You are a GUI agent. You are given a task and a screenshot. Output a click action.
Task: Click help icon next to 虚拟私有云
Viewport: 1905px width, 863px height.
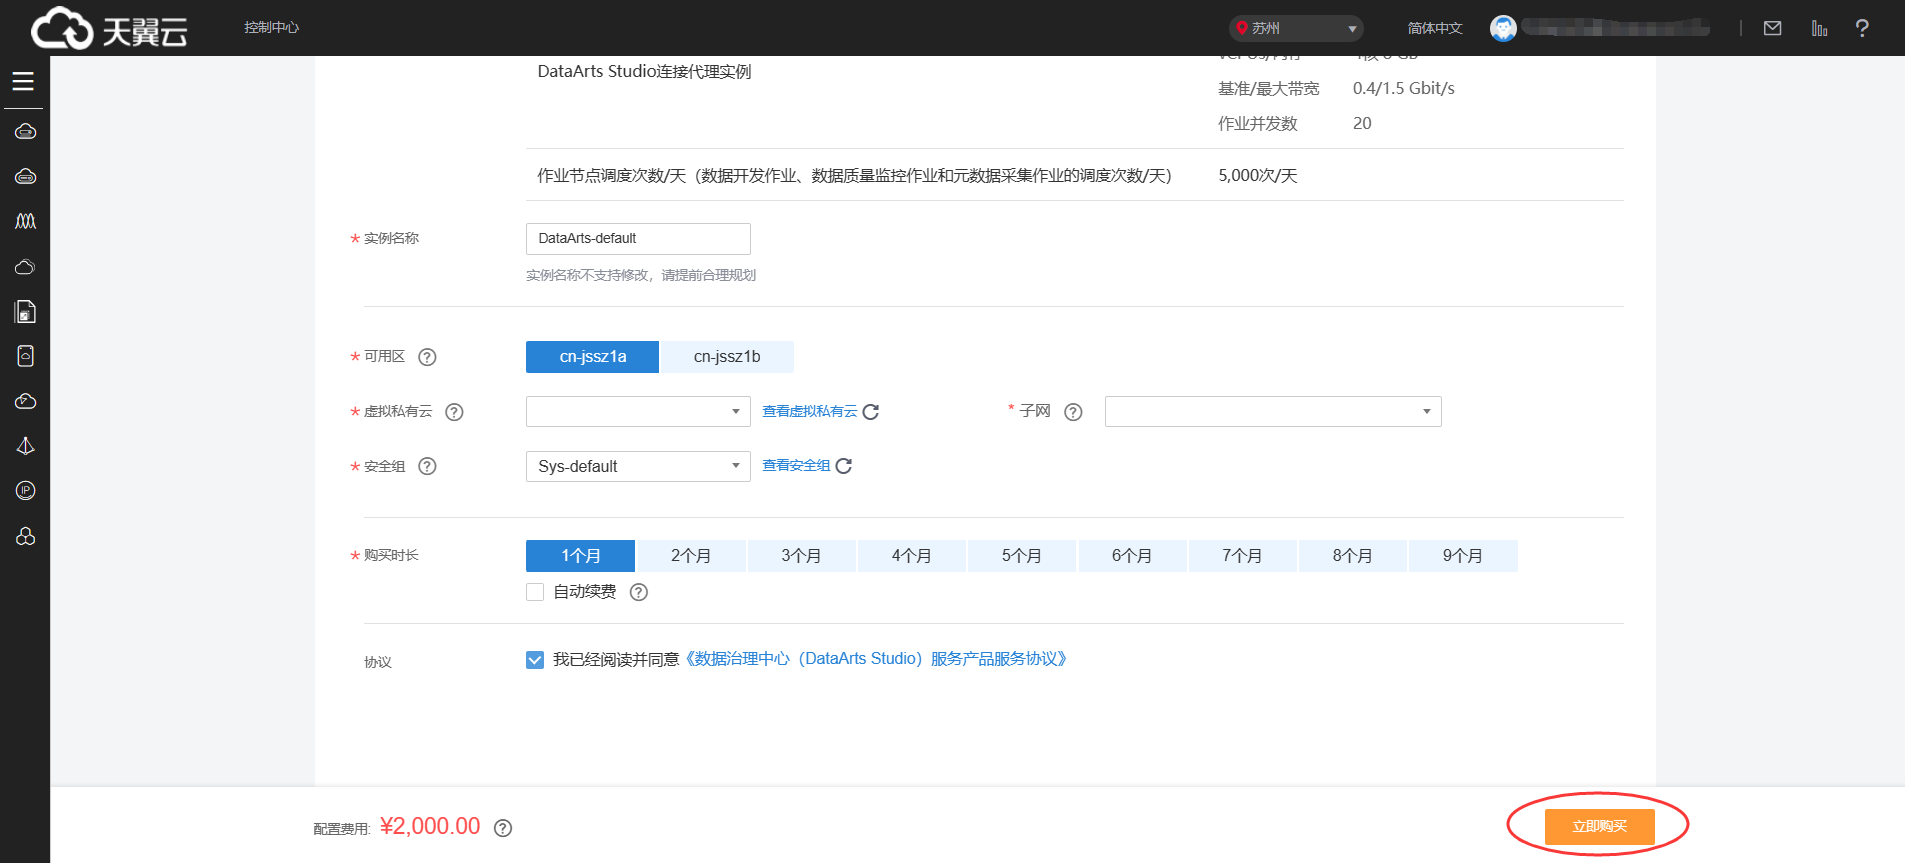click(454, 412)
